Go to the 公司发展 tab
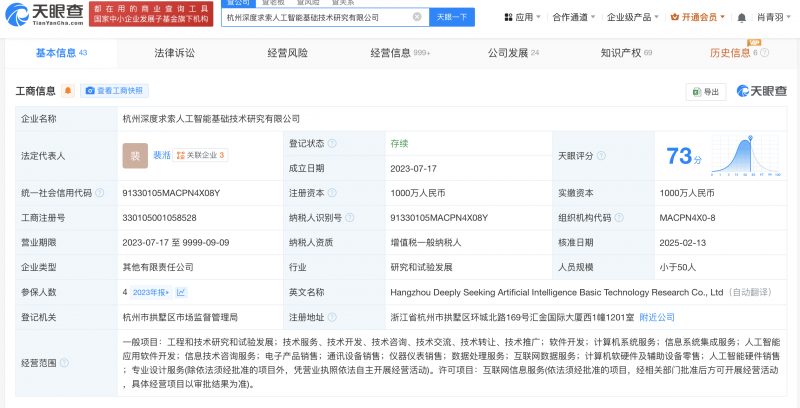Screen dimensions: 800x408 (x=513, y=53)
